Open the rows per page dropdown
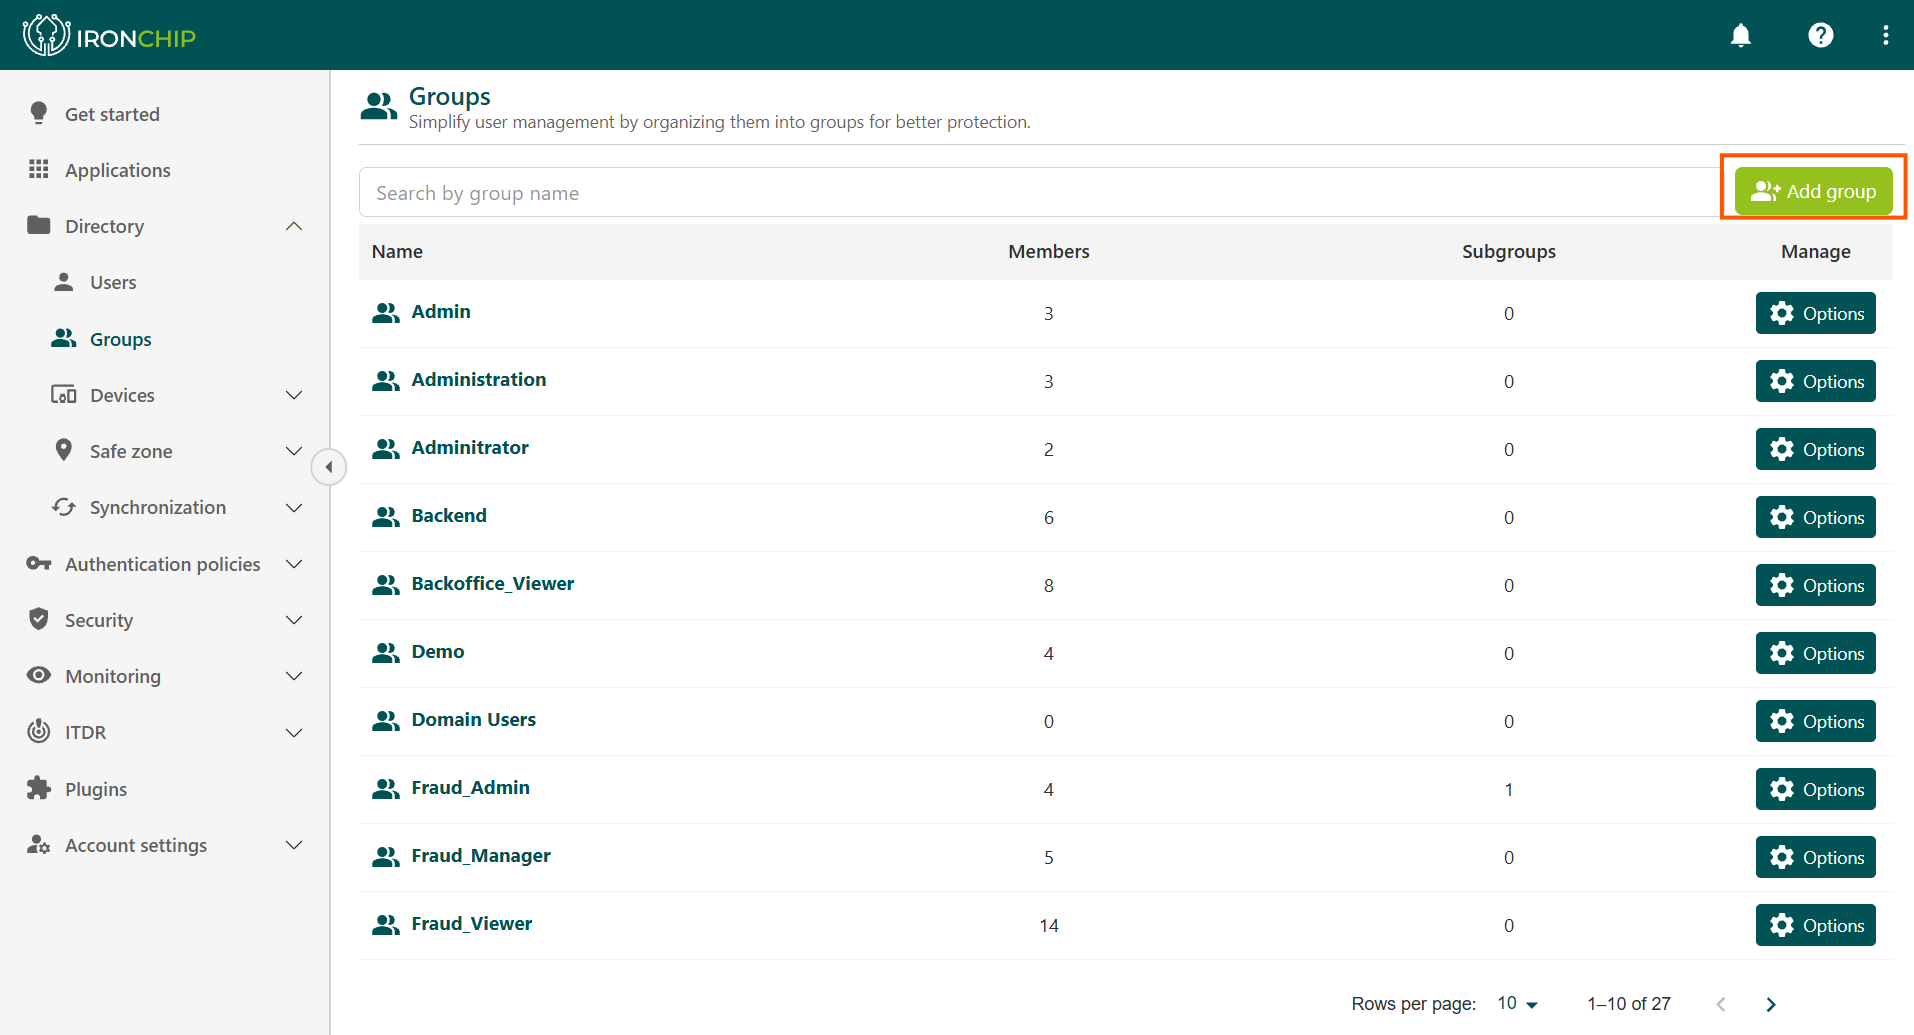 coord(1517,1003)
